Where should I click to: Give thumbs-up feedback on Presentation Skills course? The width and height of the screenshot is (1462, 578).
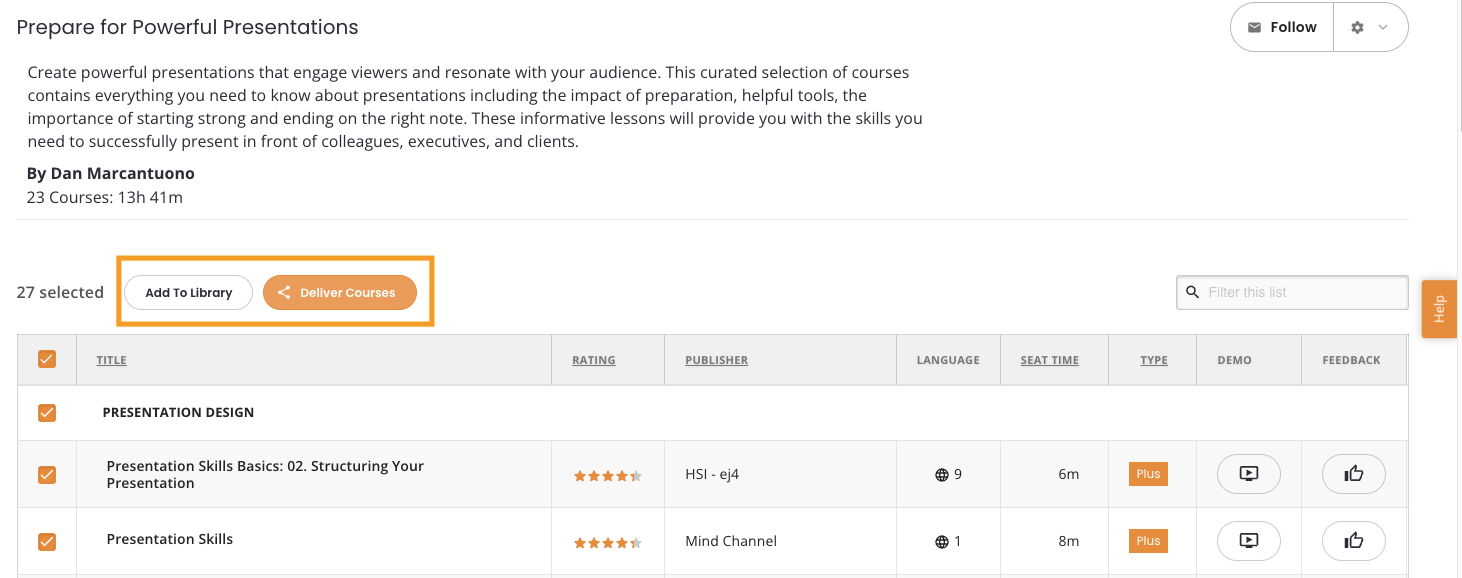coord(1354,541)
